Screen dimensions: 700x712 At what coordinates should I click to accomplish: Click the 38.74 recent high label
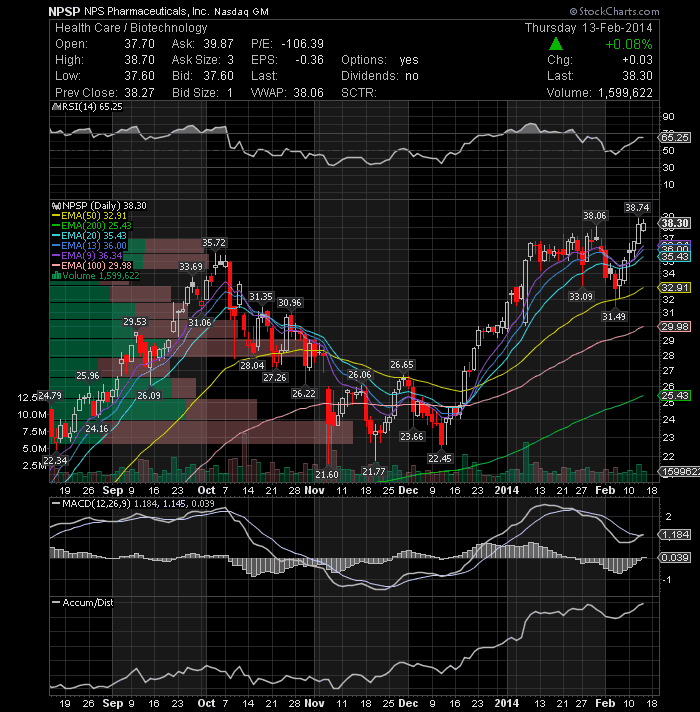click(637, 208)
